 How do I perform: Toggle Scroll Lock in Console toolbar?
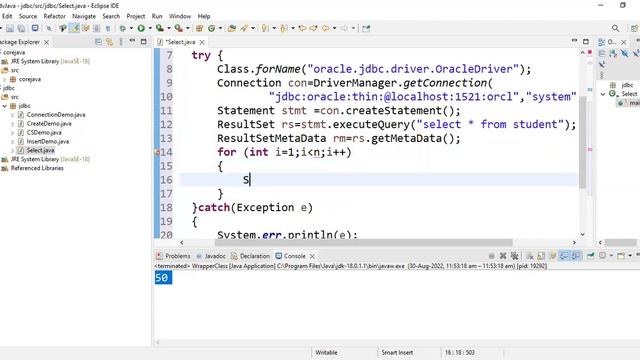point(541,256)
